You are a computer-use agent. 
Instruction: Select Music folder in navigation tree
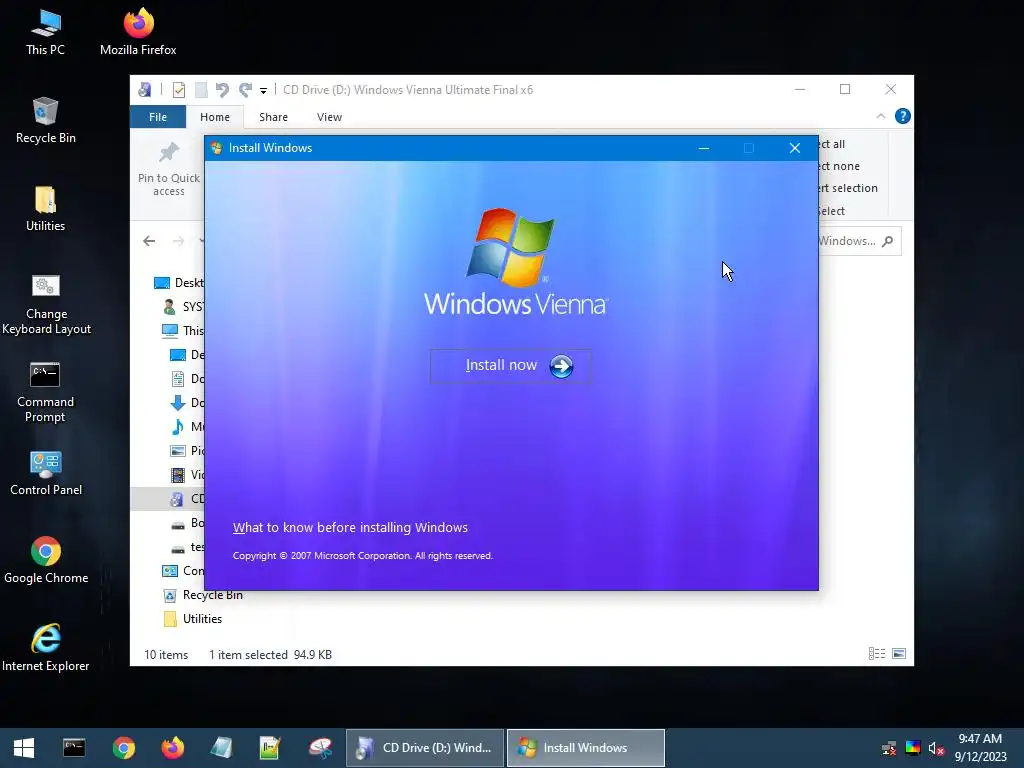click(187, 426)
